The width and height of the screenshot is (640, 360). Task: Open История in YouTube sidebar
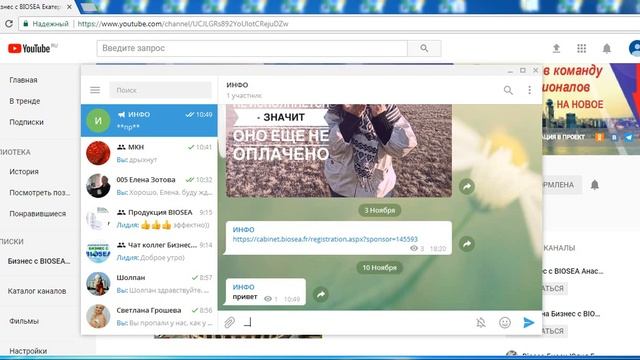point(24,171)
